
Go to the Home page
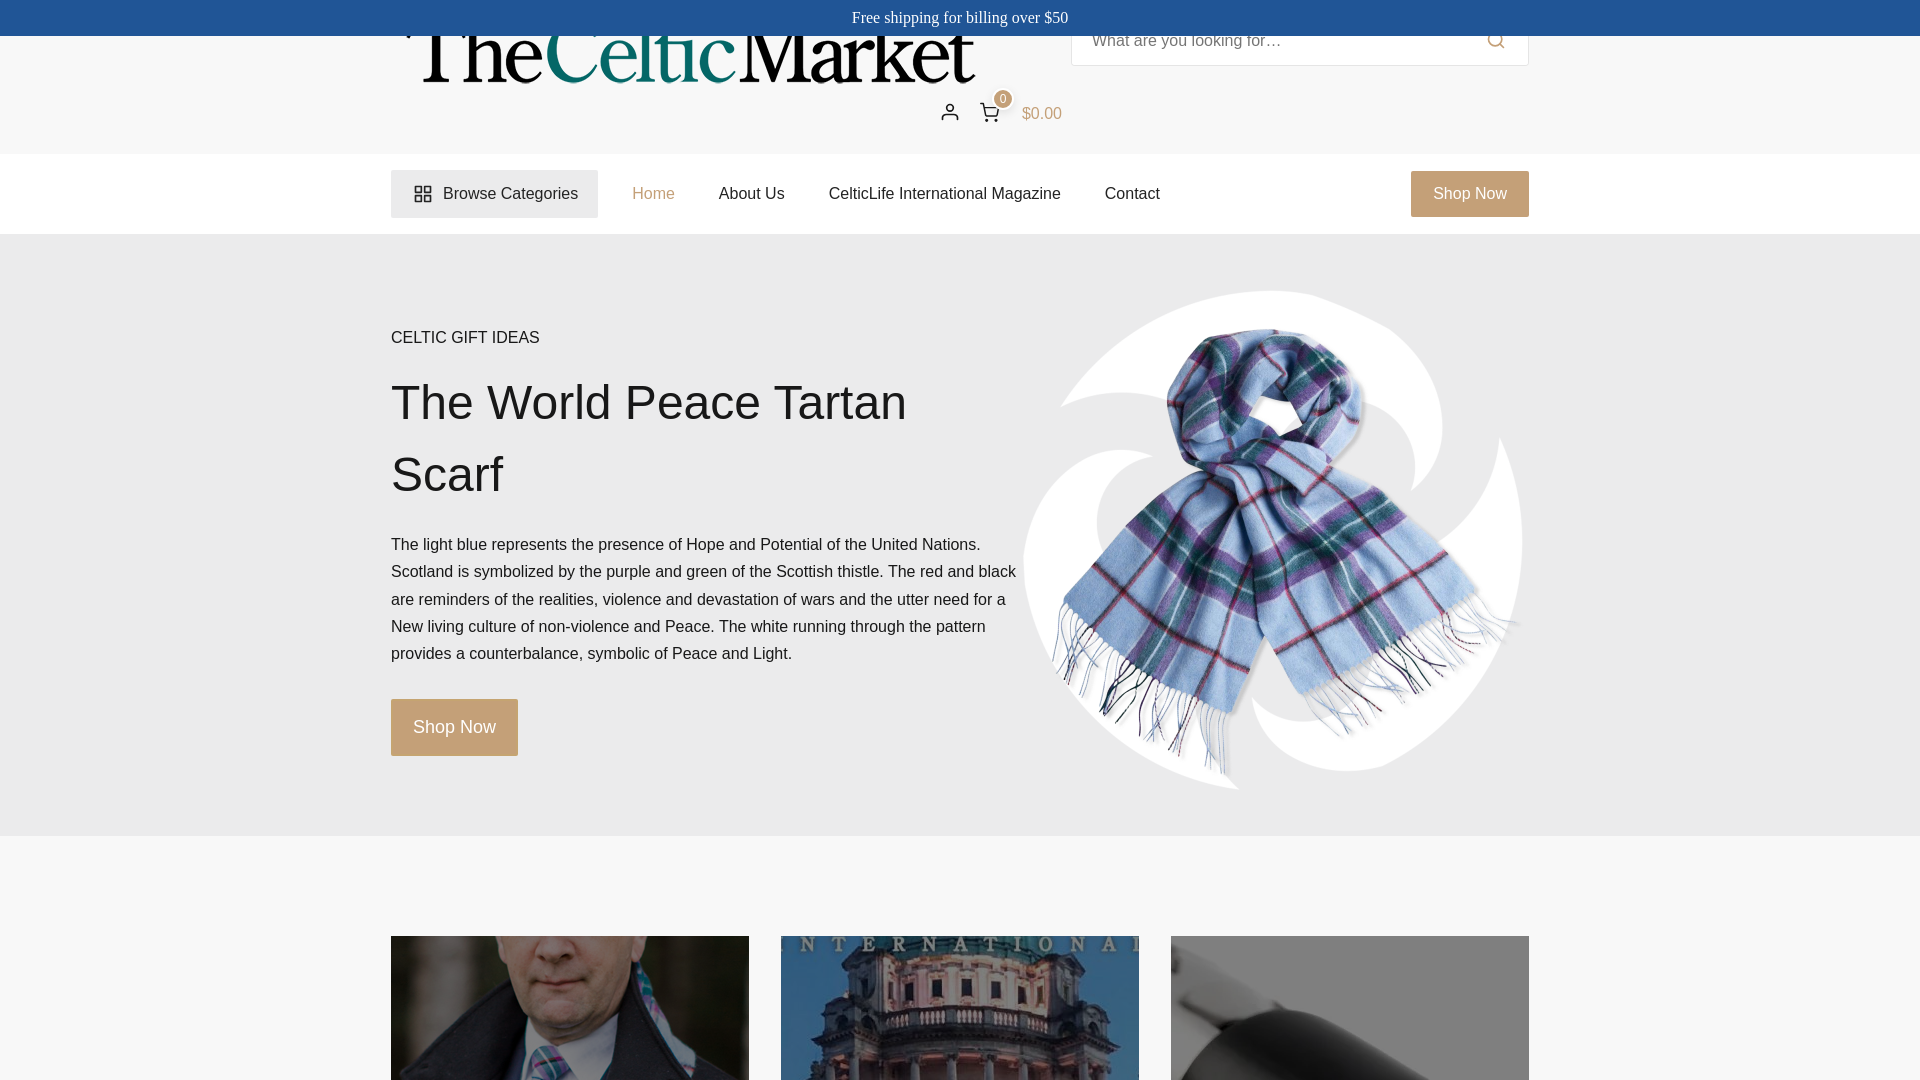click(653, 194)
